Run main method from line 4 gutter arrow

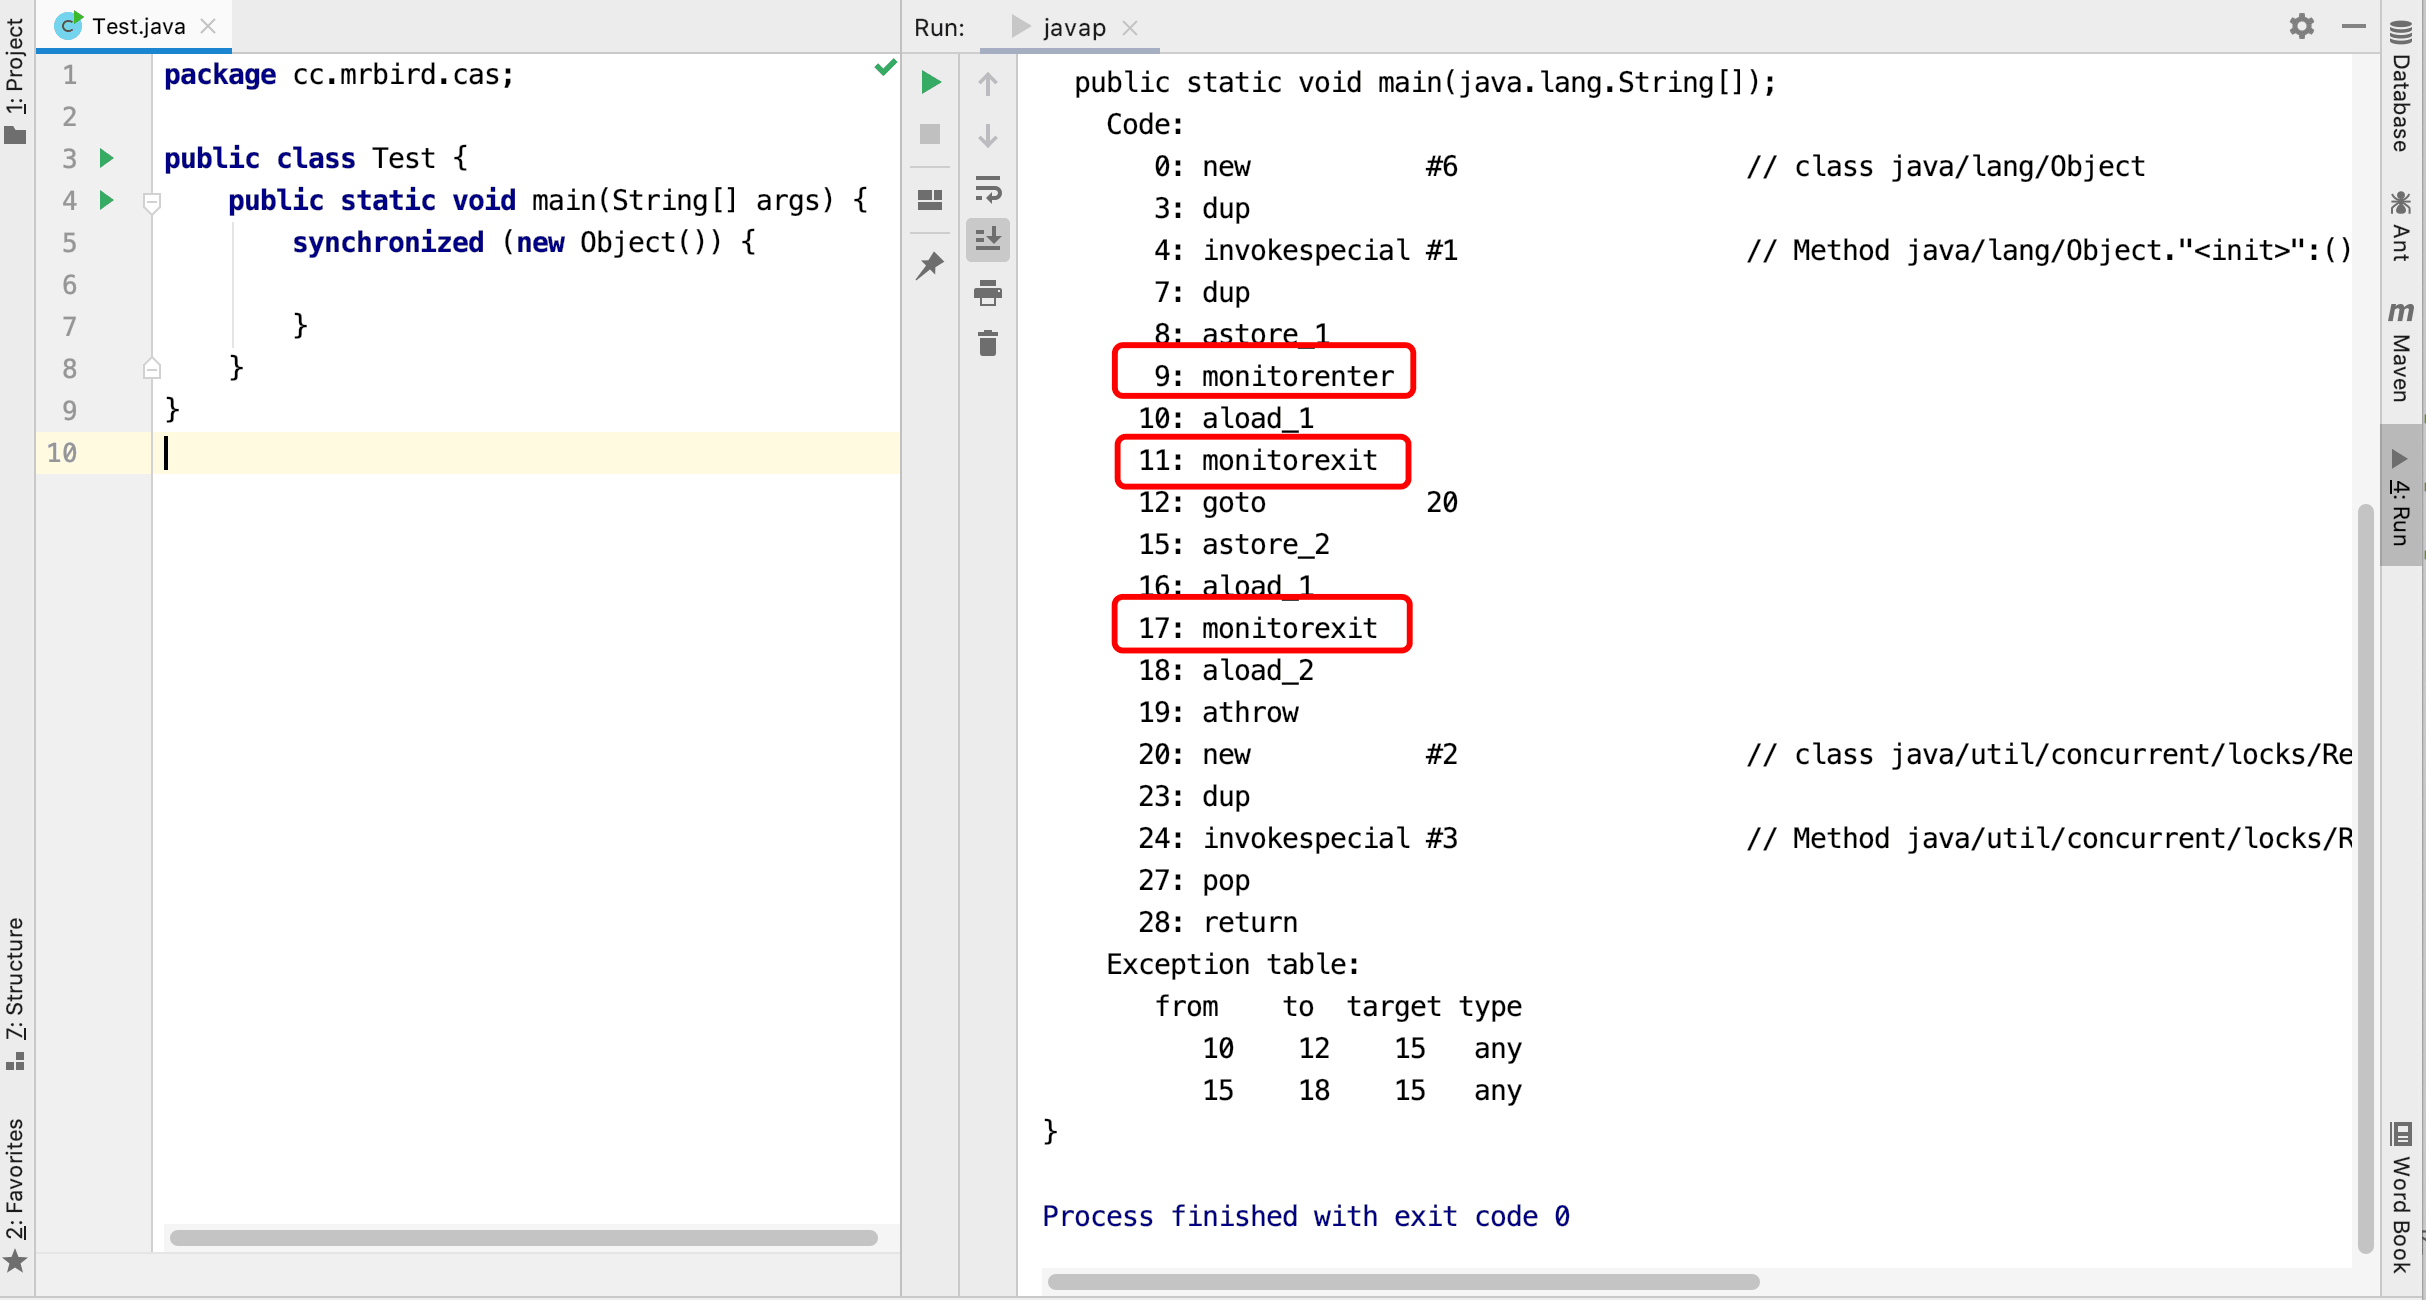pos(107,200)
